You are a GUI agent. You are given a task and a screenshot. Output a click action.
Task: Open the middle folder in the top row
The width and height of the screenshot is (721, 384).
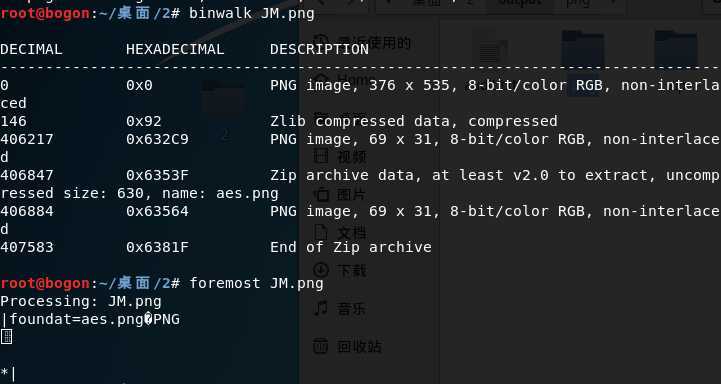pos(583,47)
